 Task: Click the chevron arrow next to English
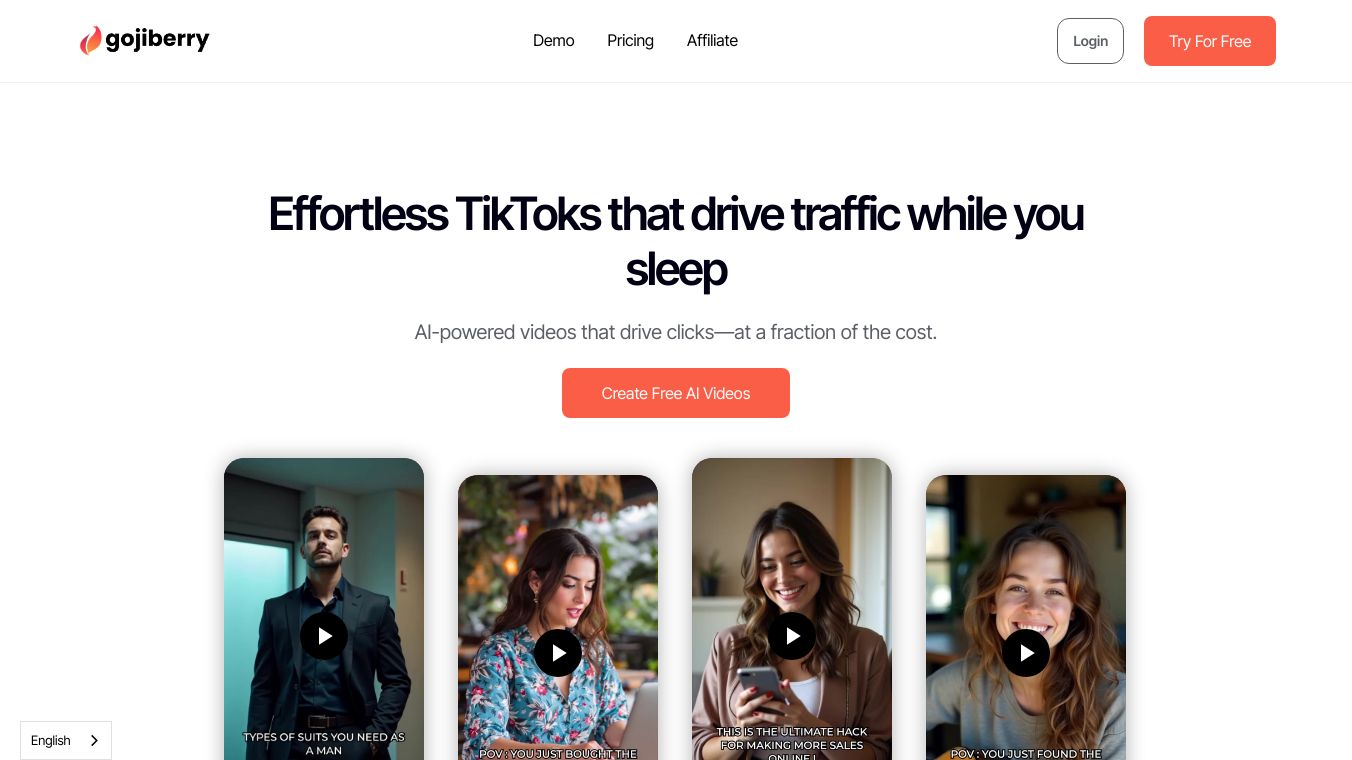pos(94,741)
